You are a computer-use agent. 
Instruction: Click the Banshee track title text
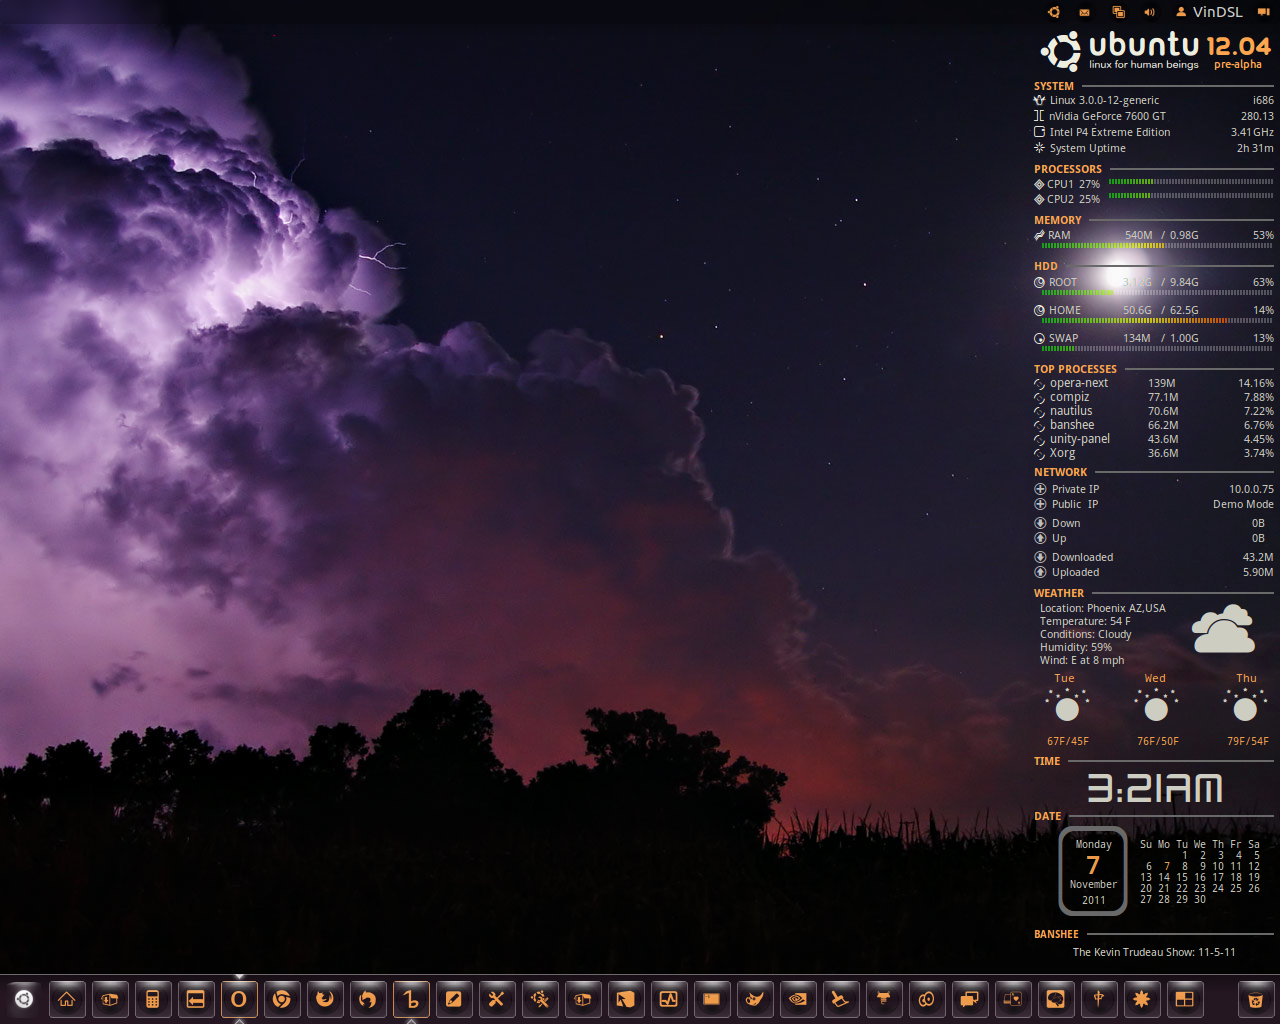[1153, 952]
